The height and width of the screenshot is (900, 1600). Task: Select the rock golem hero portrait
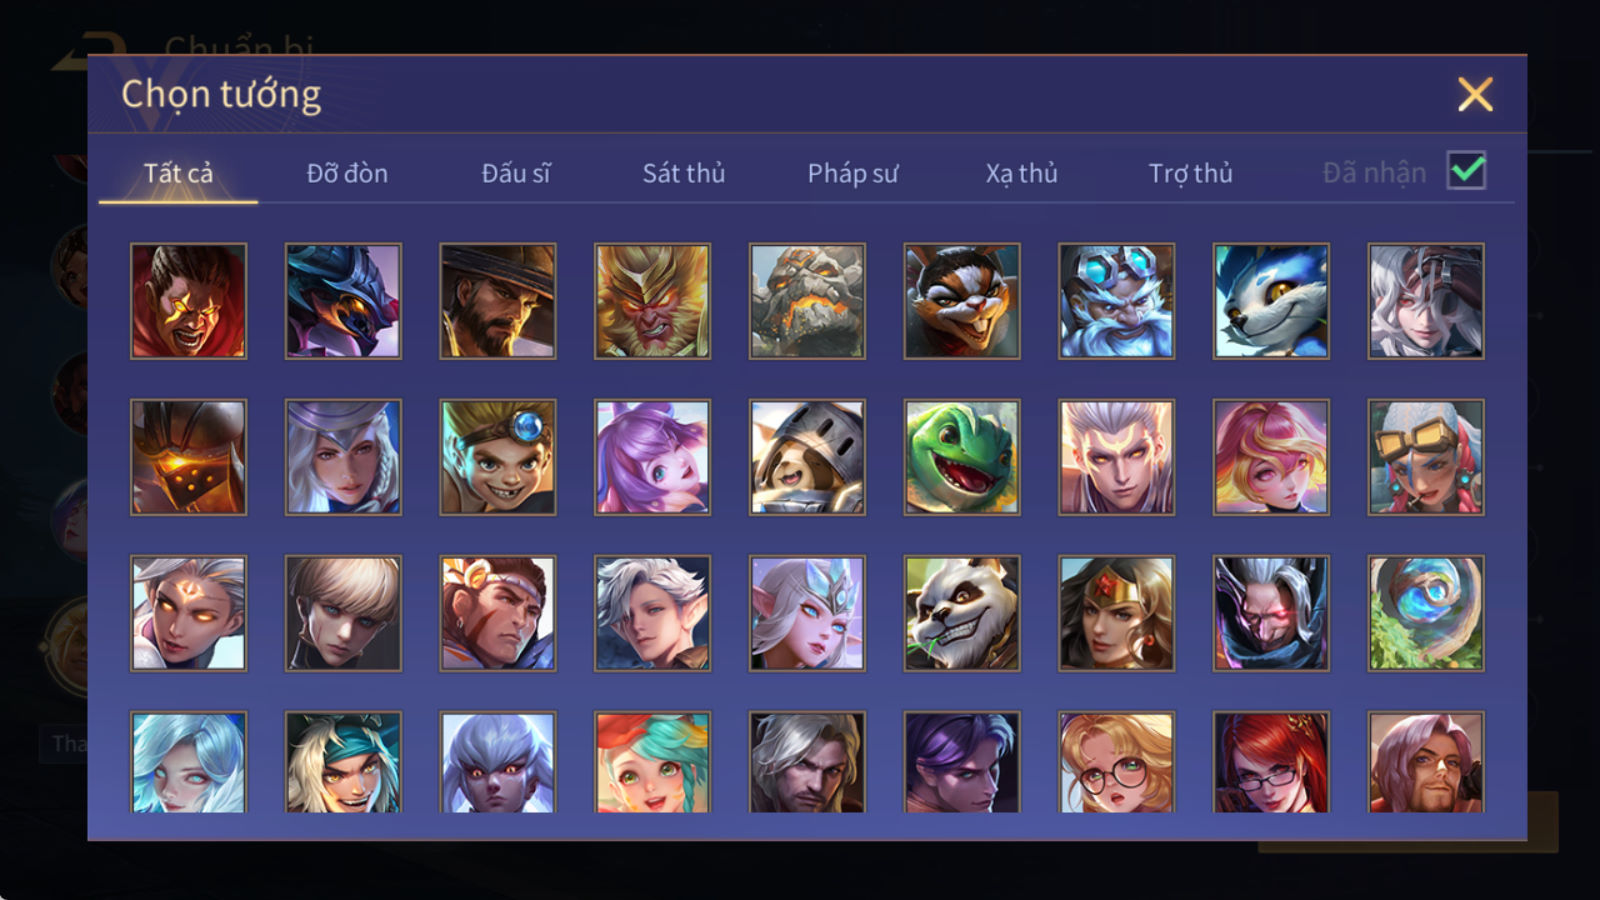click(807, 301)
